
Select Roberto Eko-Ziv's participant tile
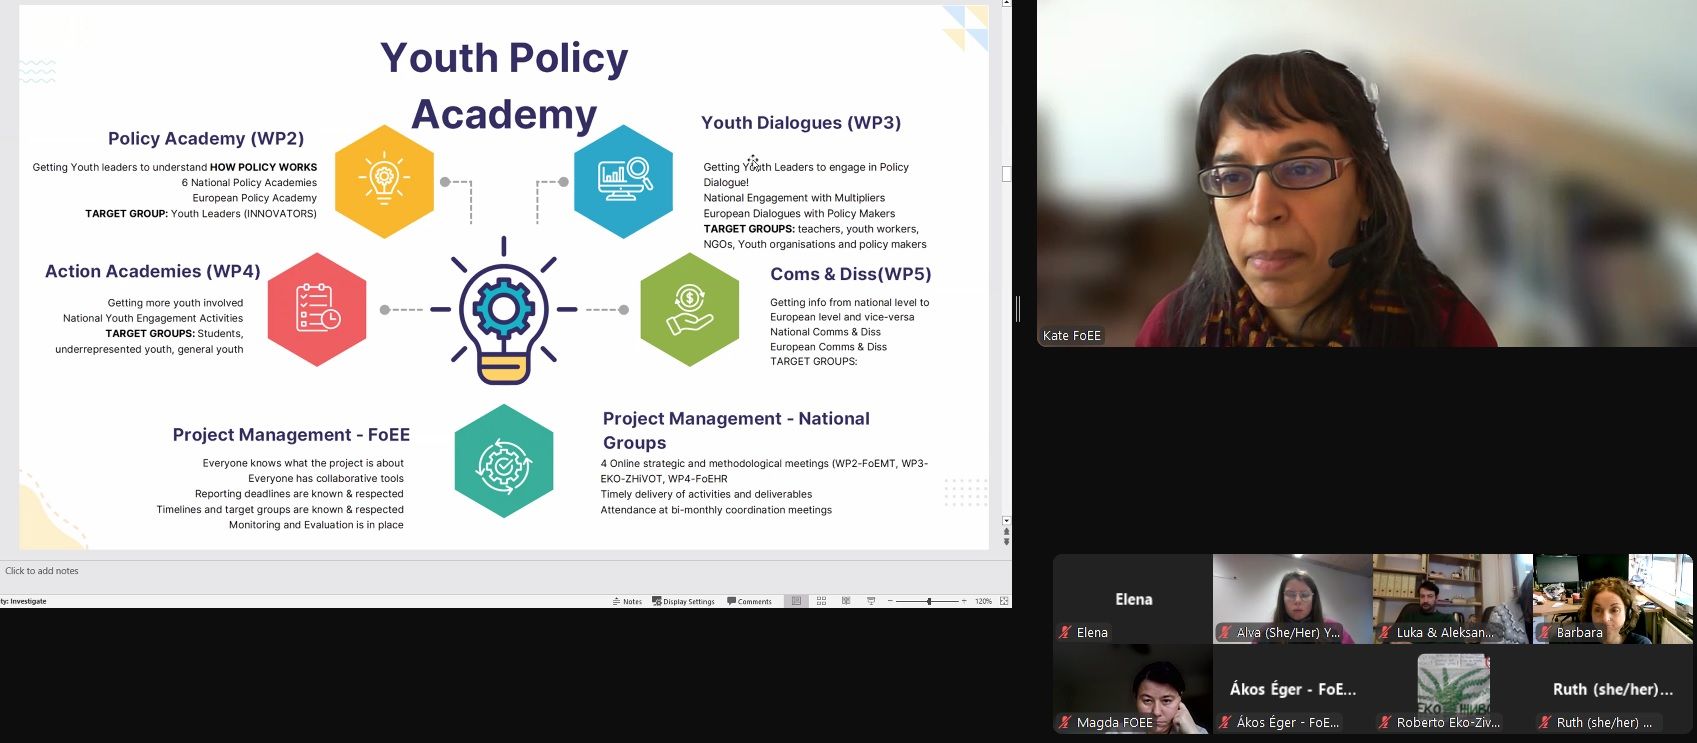[1452, 689]
